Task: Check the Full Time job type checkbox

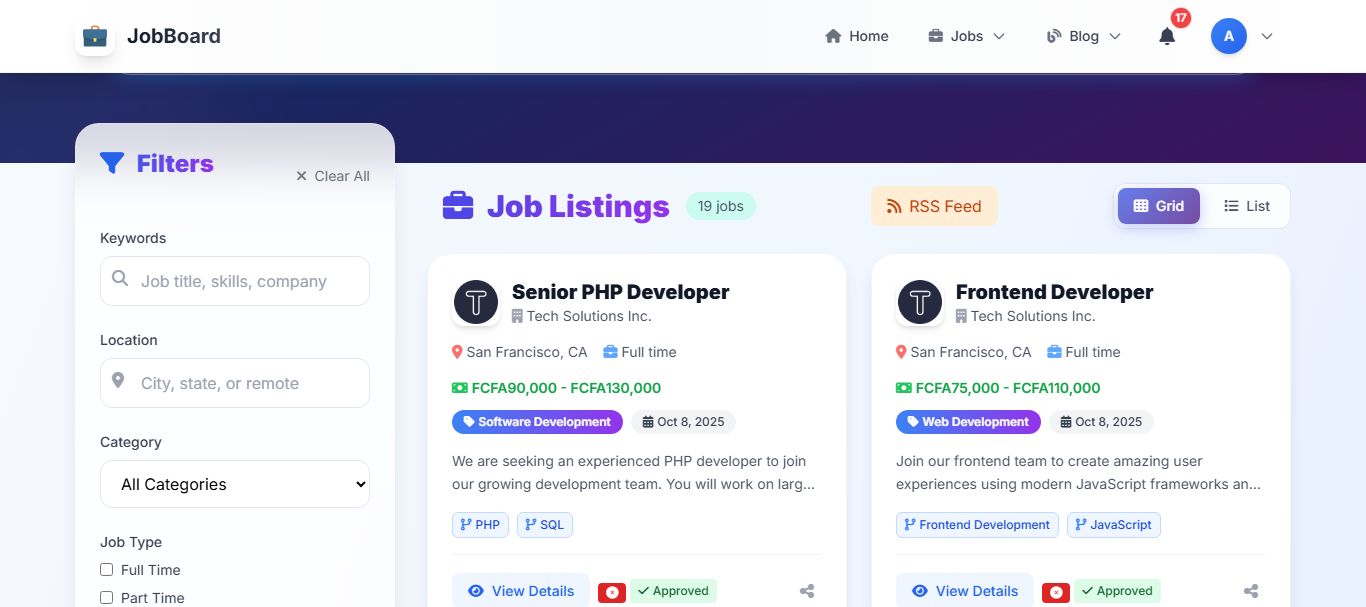Action: 107,570
